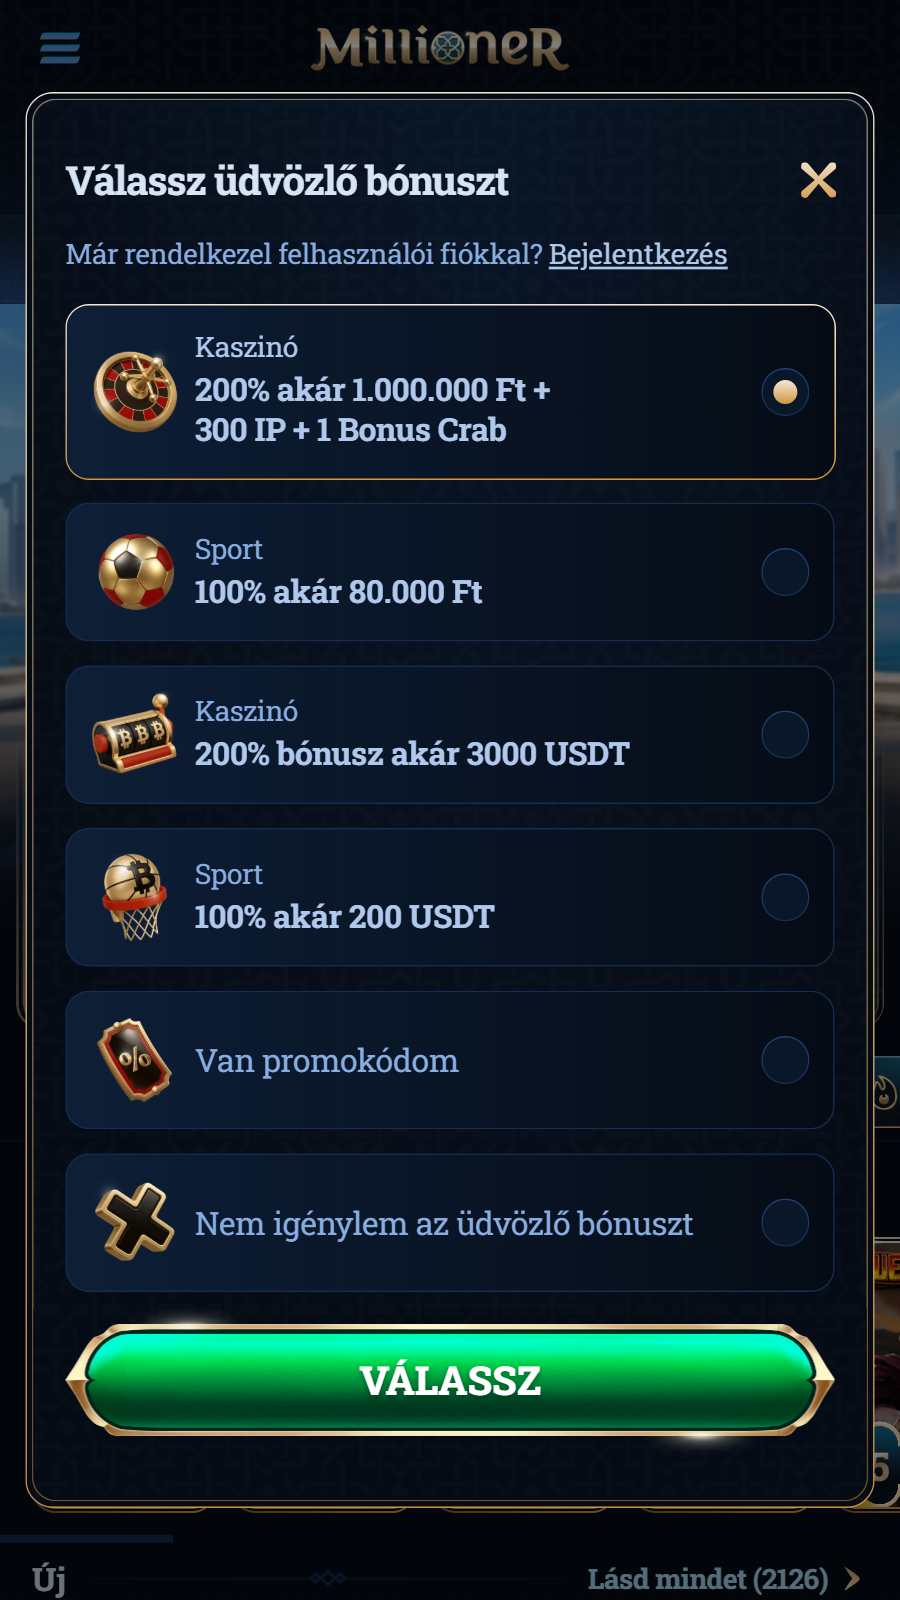Click the green VÁLASSZ button

(x=450, y=1380)
